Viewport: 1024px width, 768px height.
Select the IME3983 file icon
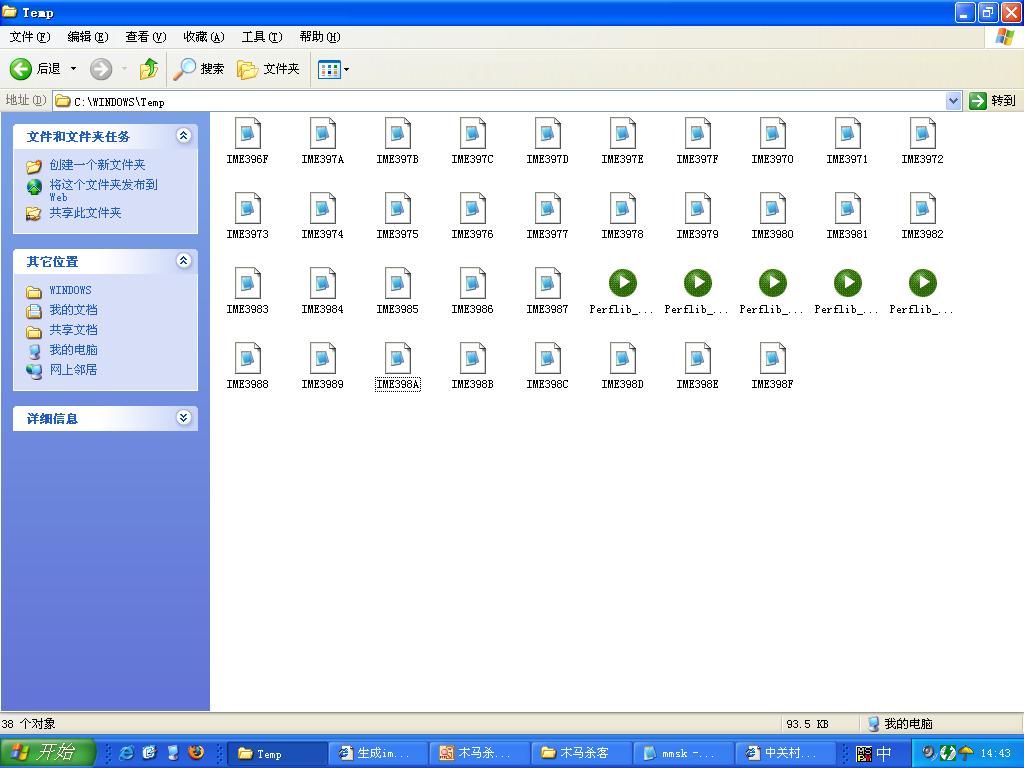(x=248, y=283)
